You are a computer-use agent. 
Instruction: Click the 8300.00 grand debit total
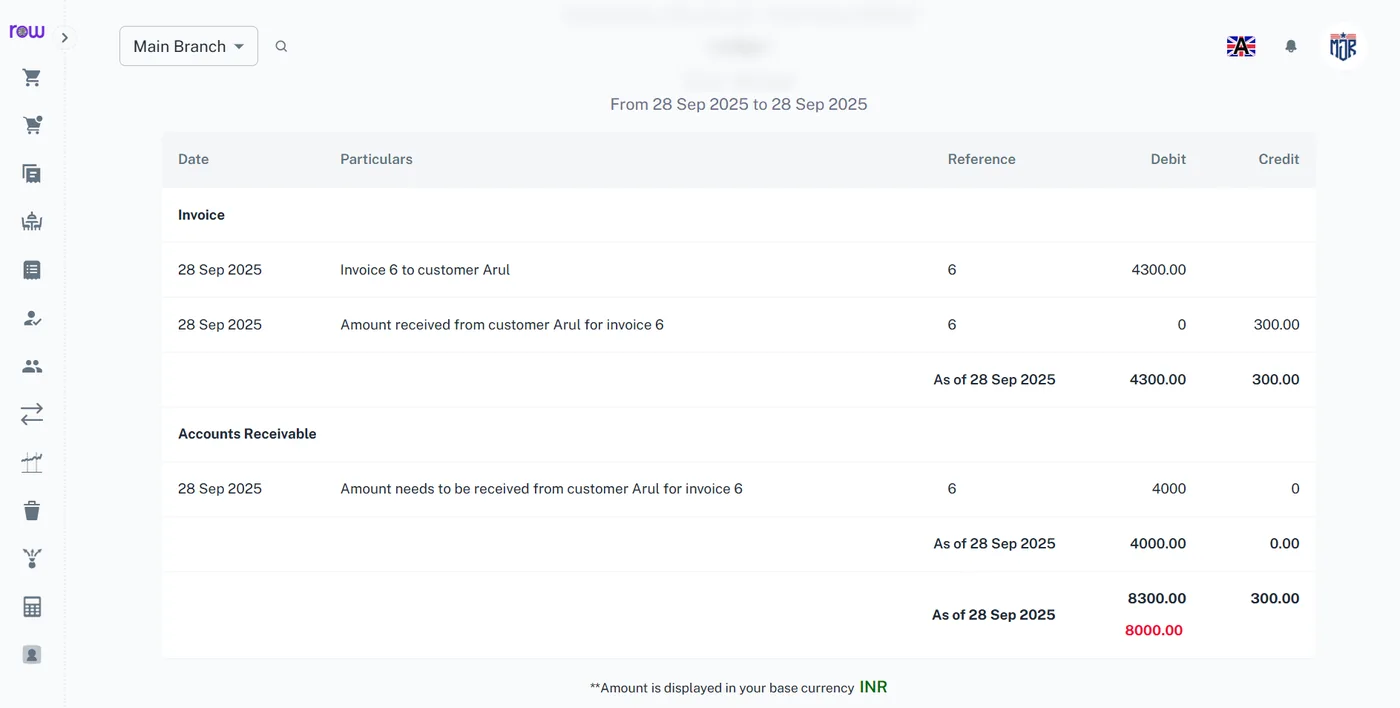pyautogui.click(x=1157, y=599)
